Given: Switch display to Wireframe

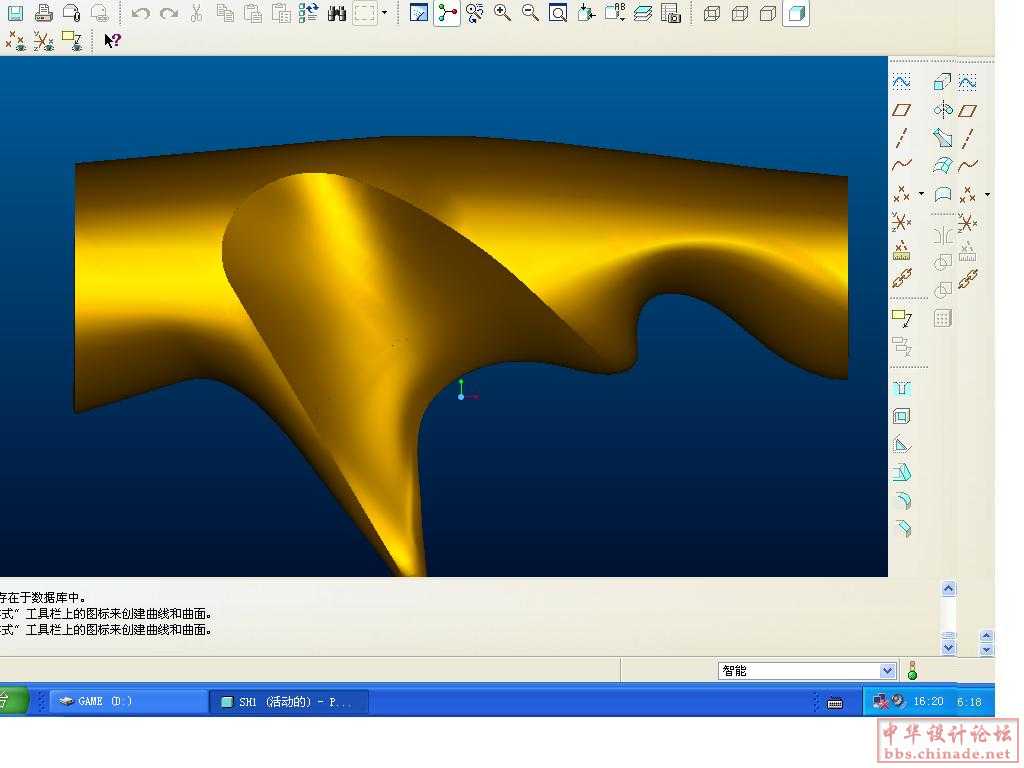Looking at the screenshot, I should [712, 13].
